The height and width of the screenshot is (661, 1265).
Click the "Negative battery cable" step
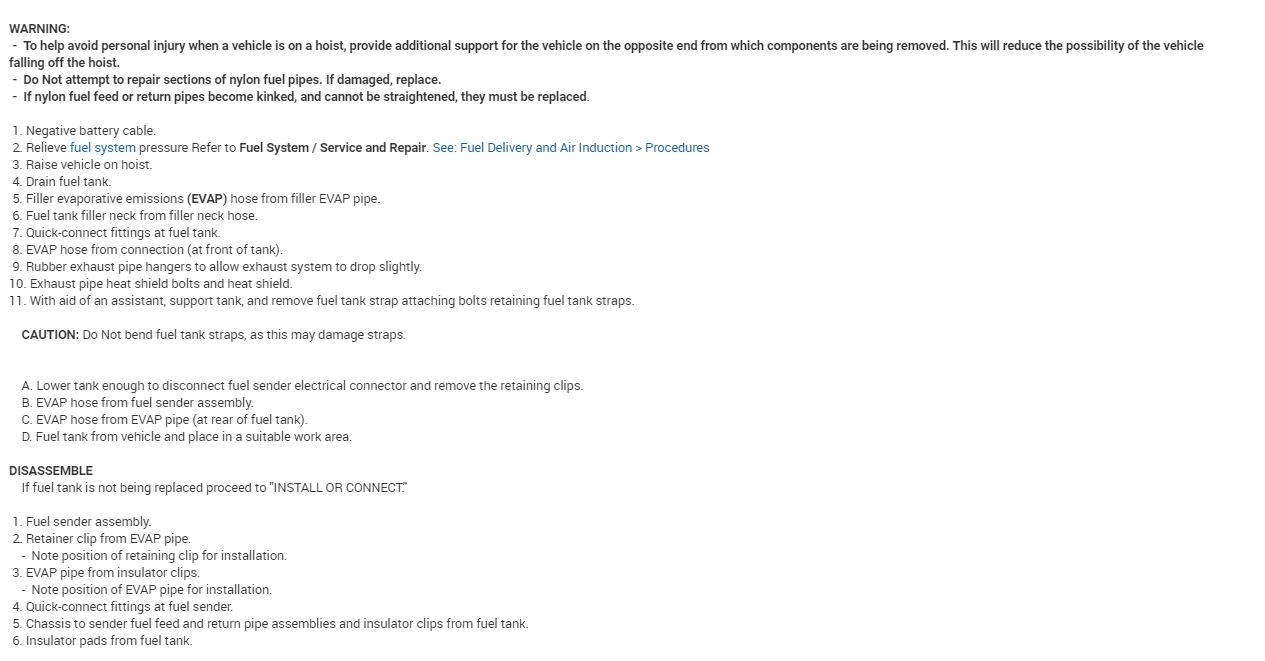point(90,131)
